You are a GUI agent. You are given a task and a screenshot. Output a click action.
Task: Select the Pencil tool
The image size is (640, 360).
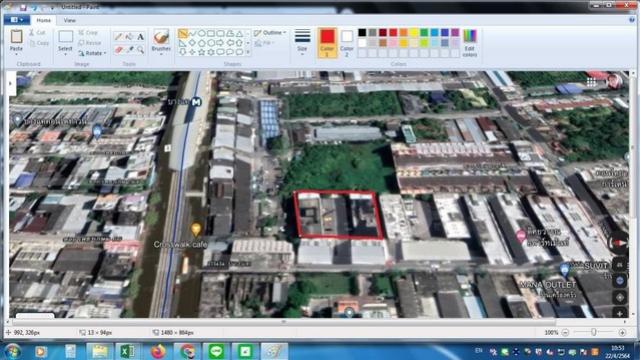pos(118,37)
